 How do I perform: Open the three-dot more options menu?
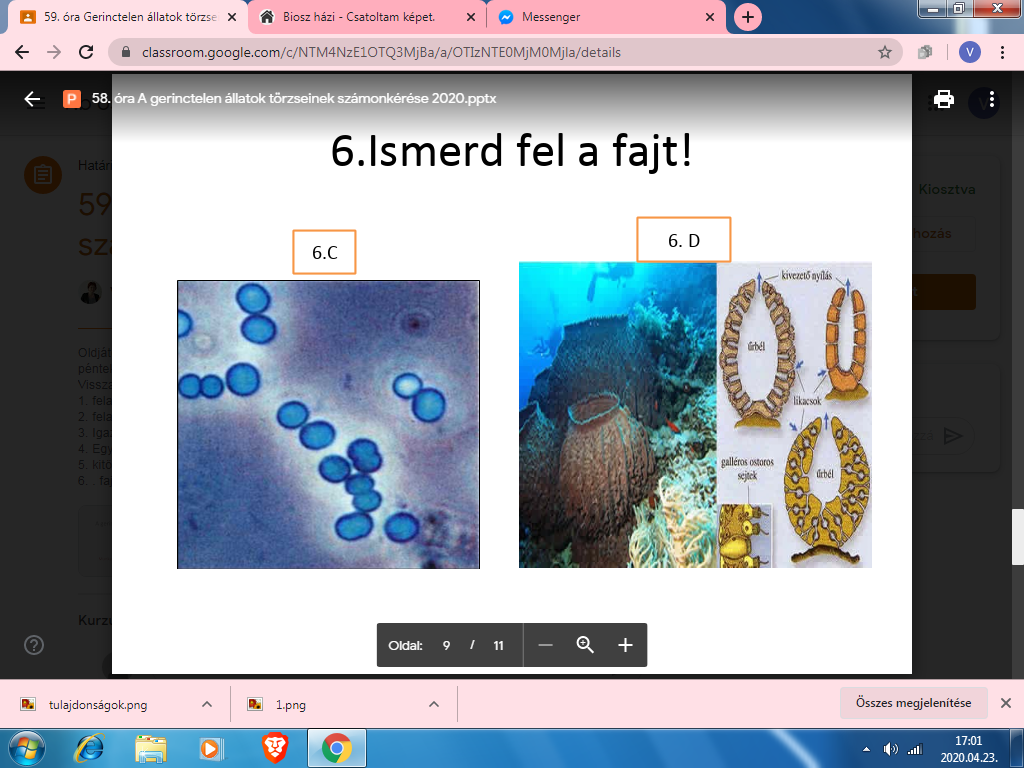991,99
